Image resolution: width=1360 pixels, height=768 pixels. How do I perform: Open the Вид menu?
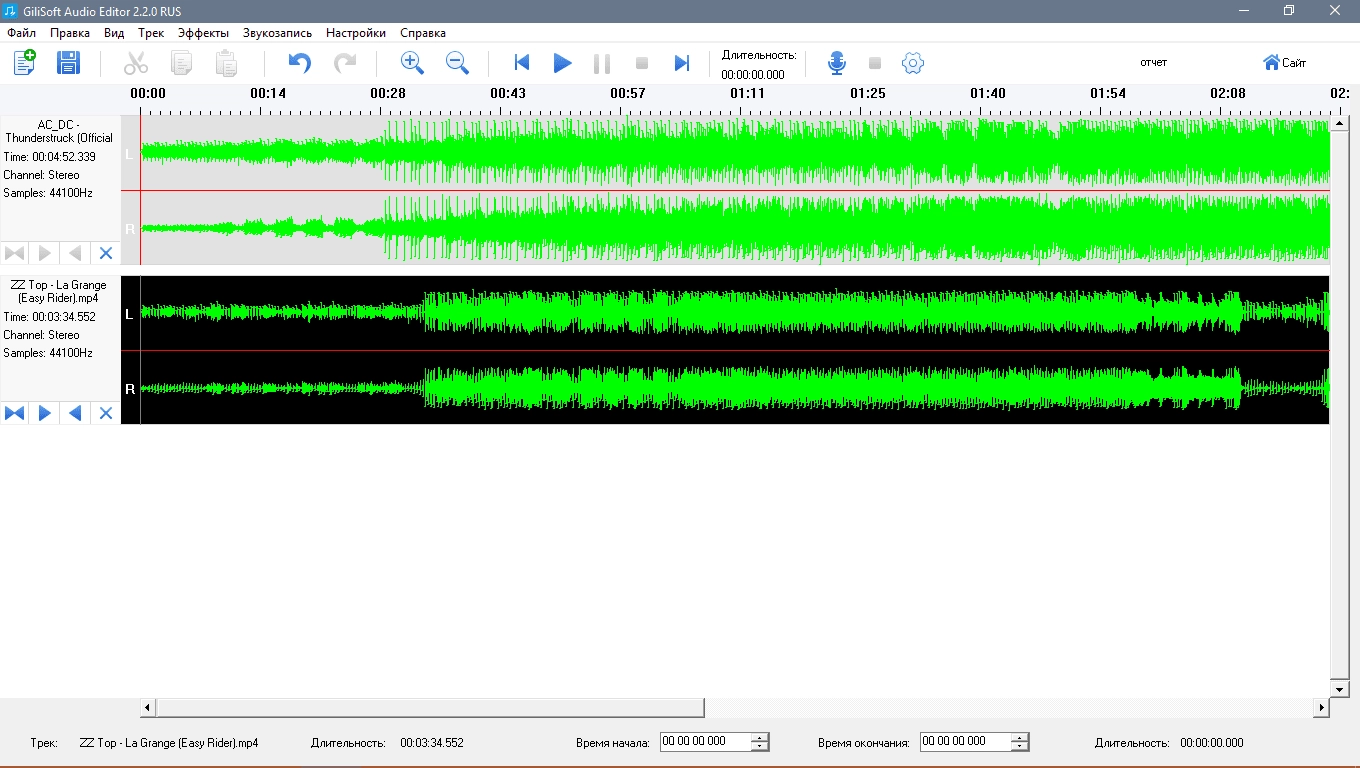(x=114, y=33)
